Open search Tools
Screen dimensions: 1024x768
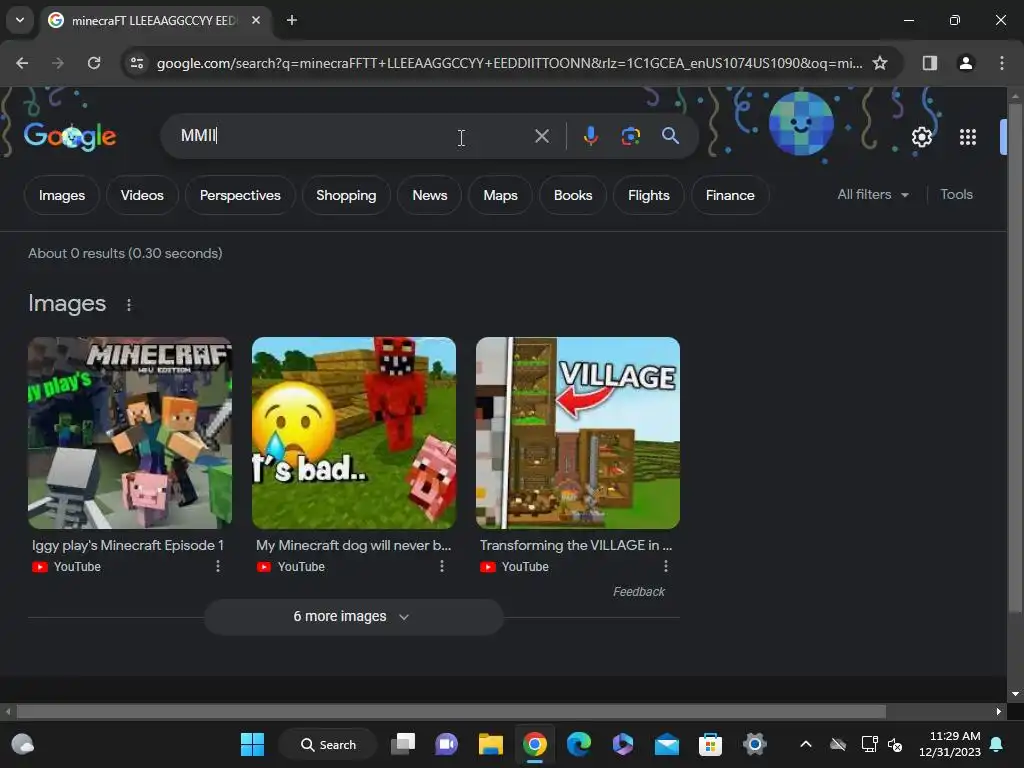[956, 195]
